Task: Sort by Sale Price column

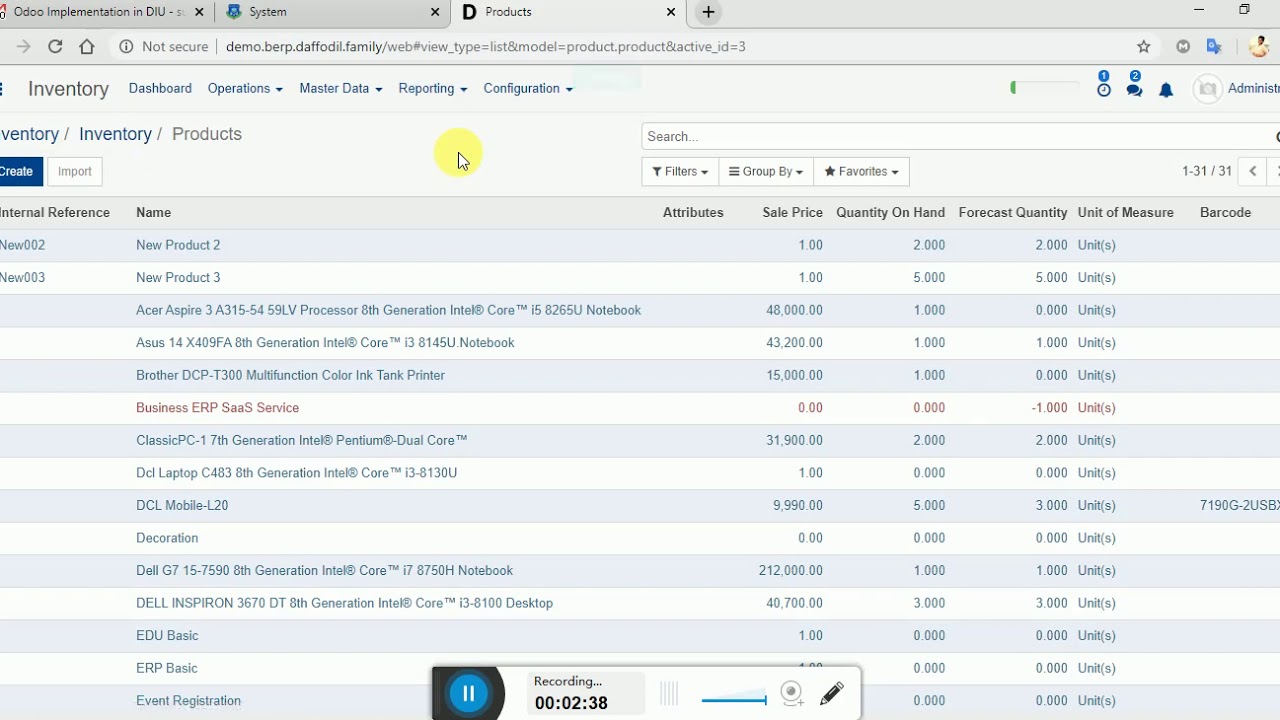Action: click(x=793, y=212)
